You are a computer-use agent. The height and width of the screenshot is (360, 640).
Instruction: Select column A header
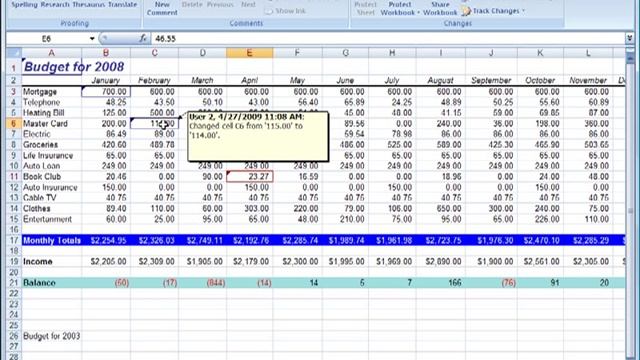(51, 53)
